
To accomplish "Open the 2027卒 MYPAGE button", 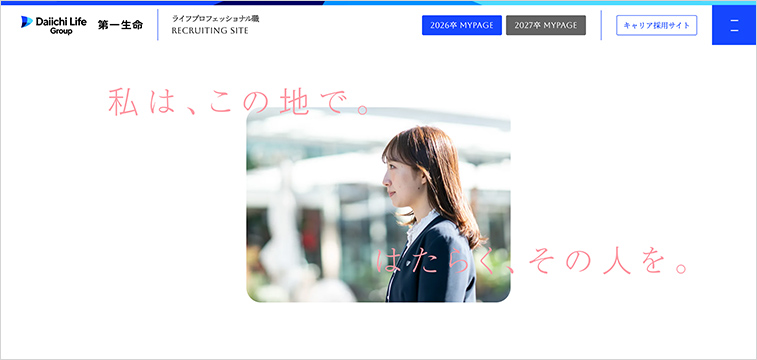I will click(x=546, y=25).
